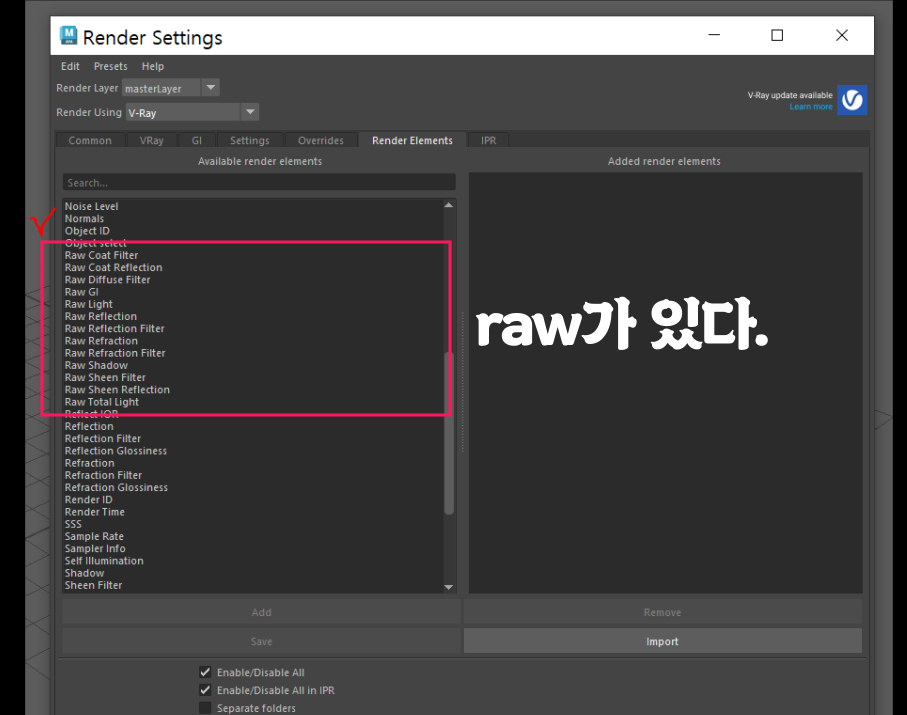Select Raw Reflection element

[x=101, y=316]
